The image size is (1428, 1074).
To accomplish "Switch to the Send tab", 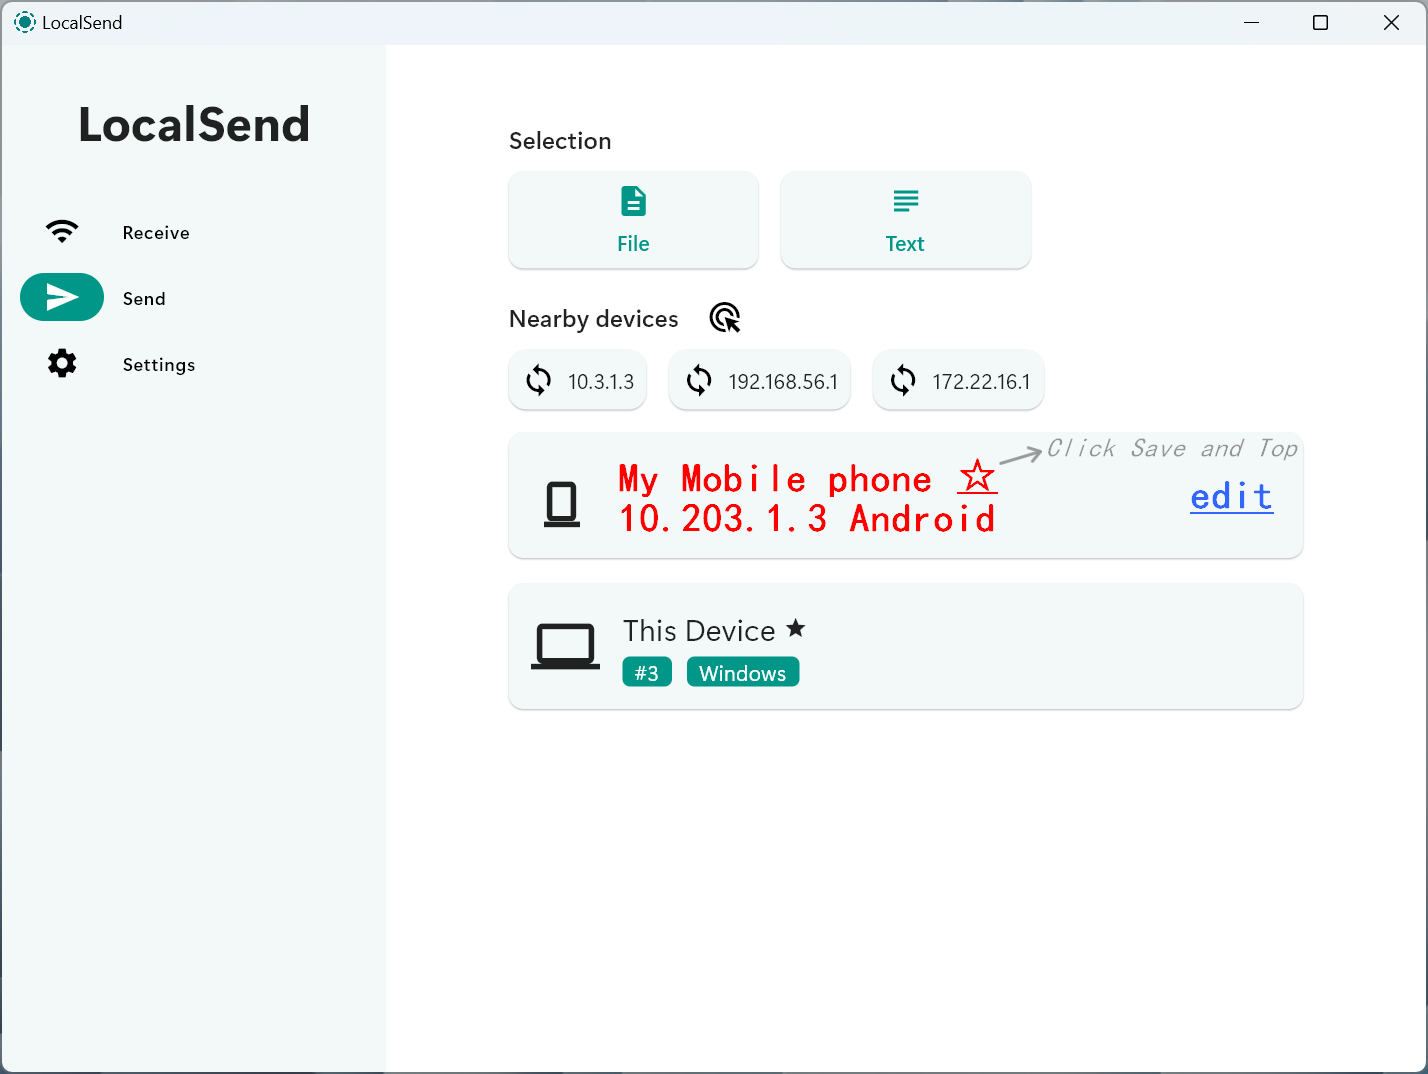I will click(x=144, y=298).
